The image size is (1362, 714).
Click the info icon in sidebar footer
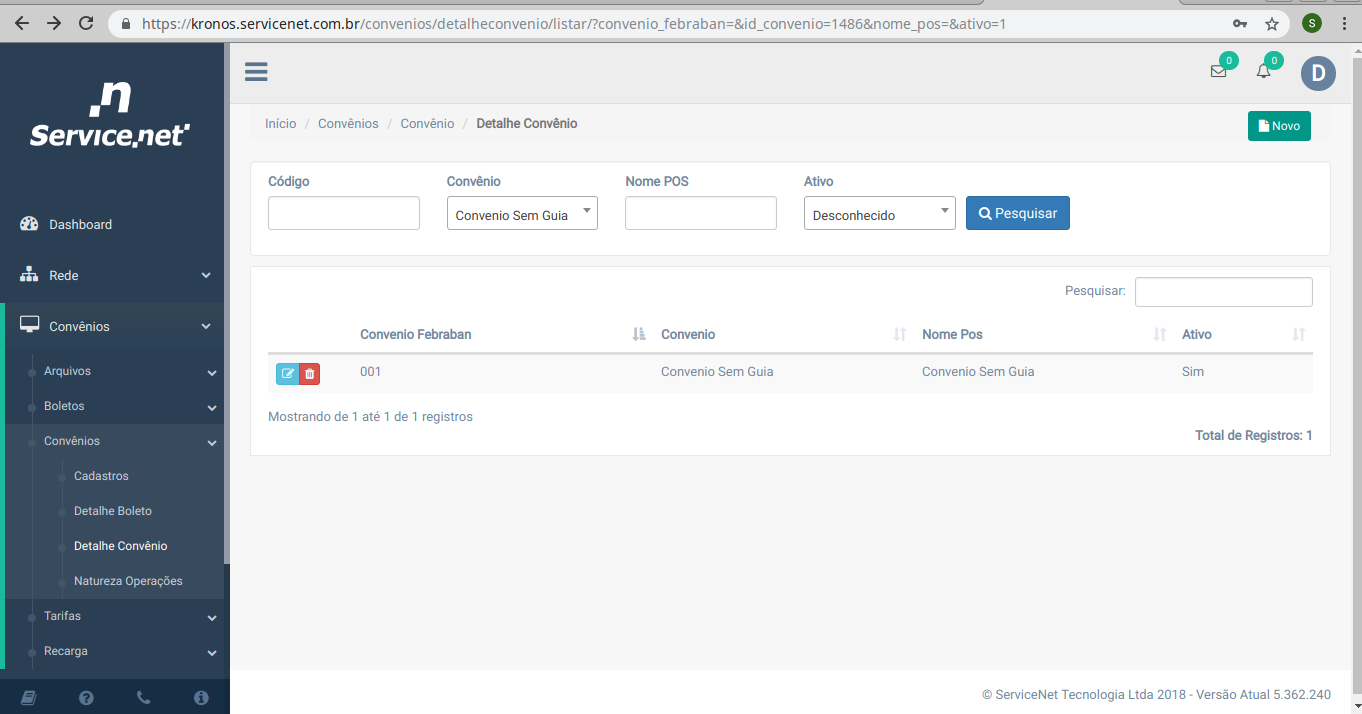(201, 698)
